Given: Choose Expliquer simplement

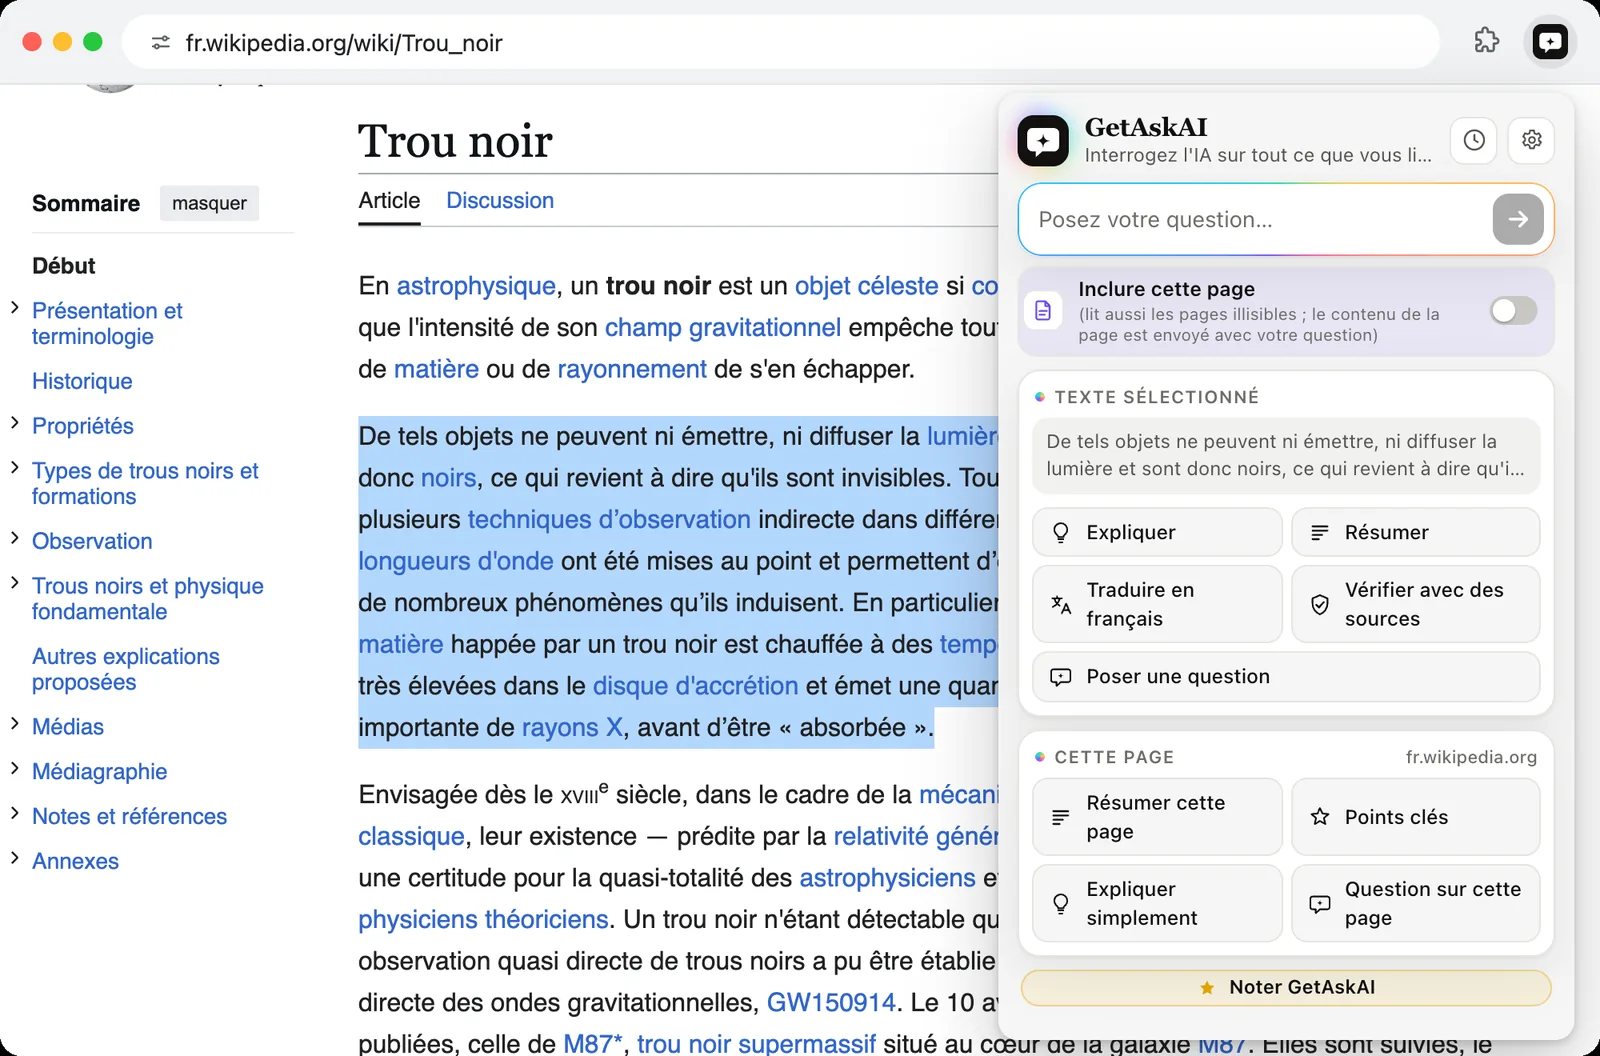Looking at the screenshot, I should (x=1157, y=903).
